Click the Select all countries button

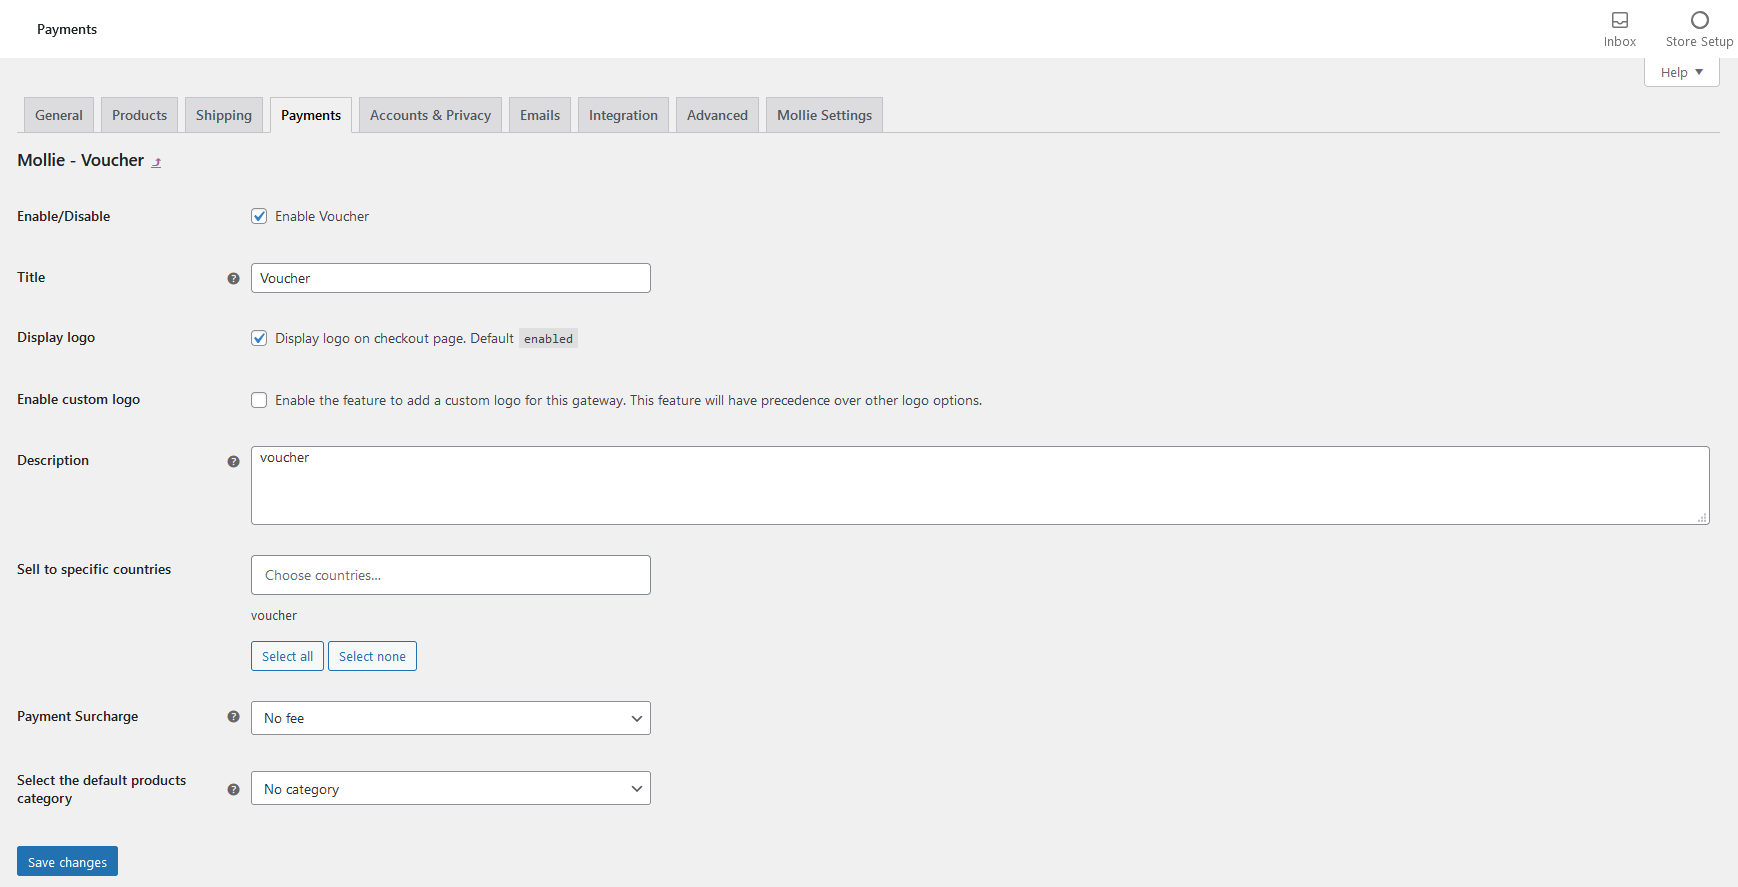click(x=287, y=656)
